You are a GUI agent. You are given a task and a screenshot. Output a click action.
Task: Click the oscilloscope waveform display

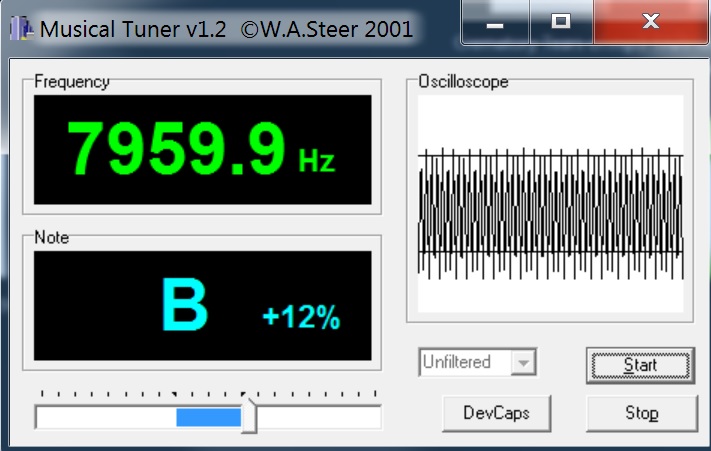click(x=550, y=204)
